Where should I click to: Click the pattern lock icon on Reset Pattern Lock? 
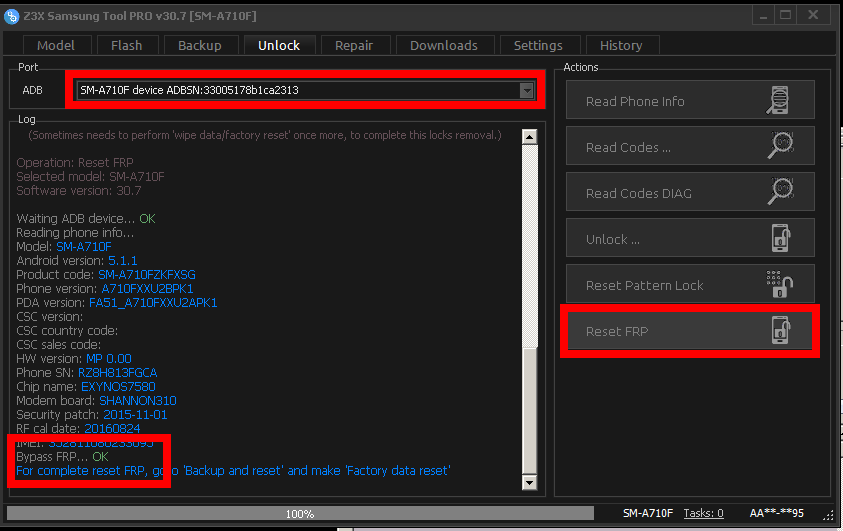tap(780, 284)
